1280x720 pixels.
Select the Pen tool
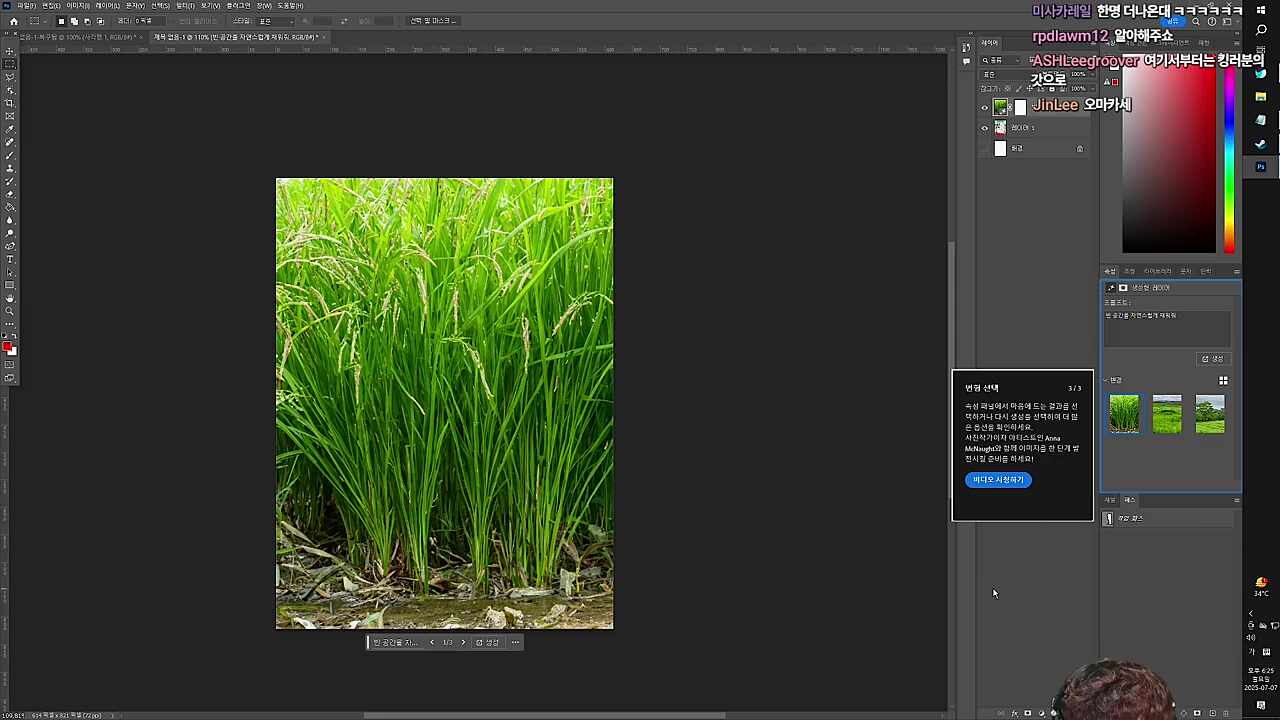coord(10,246)
